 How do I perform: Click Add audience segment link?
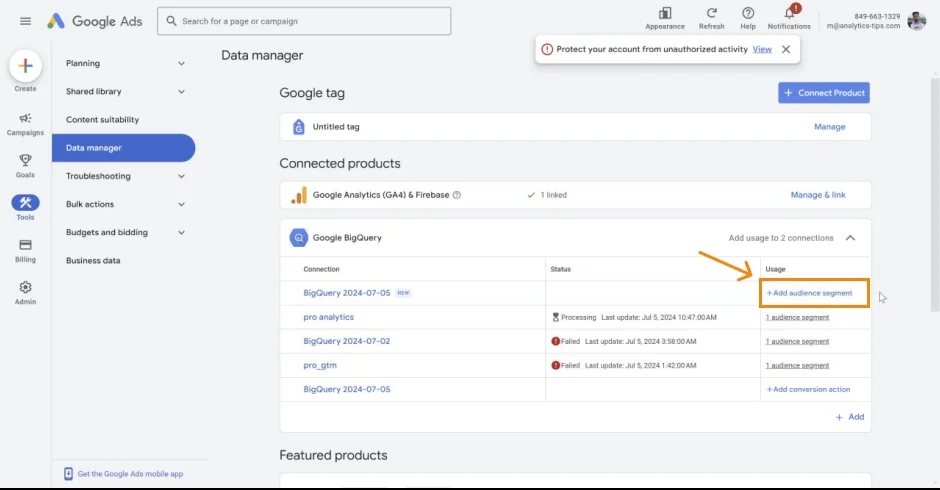click(809, 293)
